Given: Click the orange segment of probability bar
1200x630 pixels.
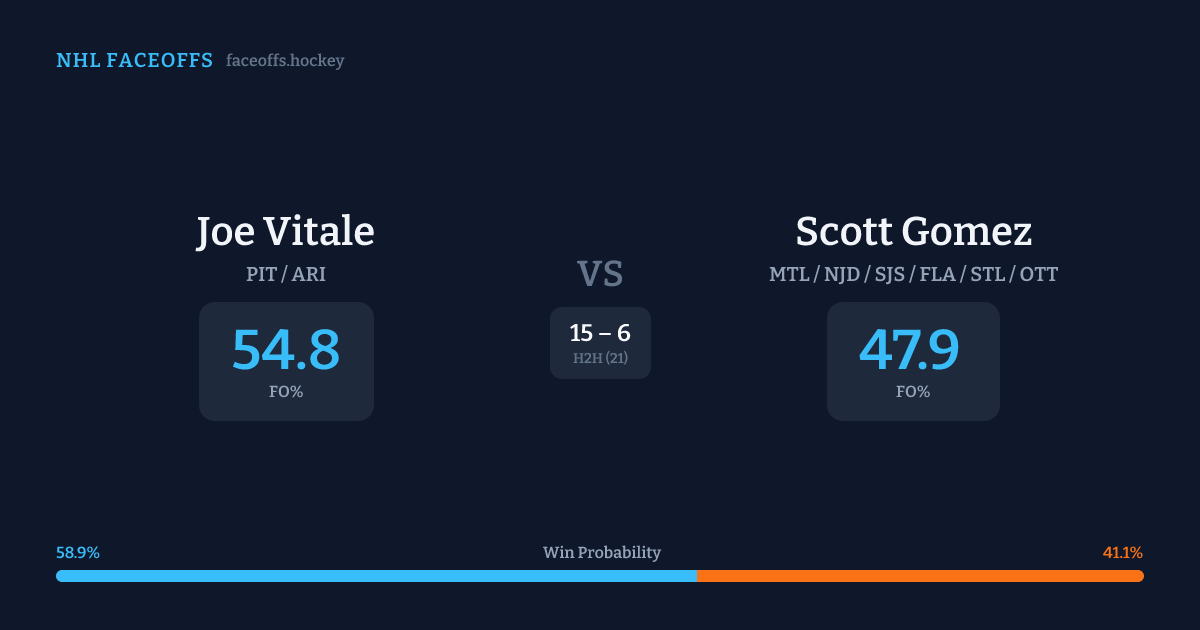Looking at the screenshot, I should pos(920,576).
